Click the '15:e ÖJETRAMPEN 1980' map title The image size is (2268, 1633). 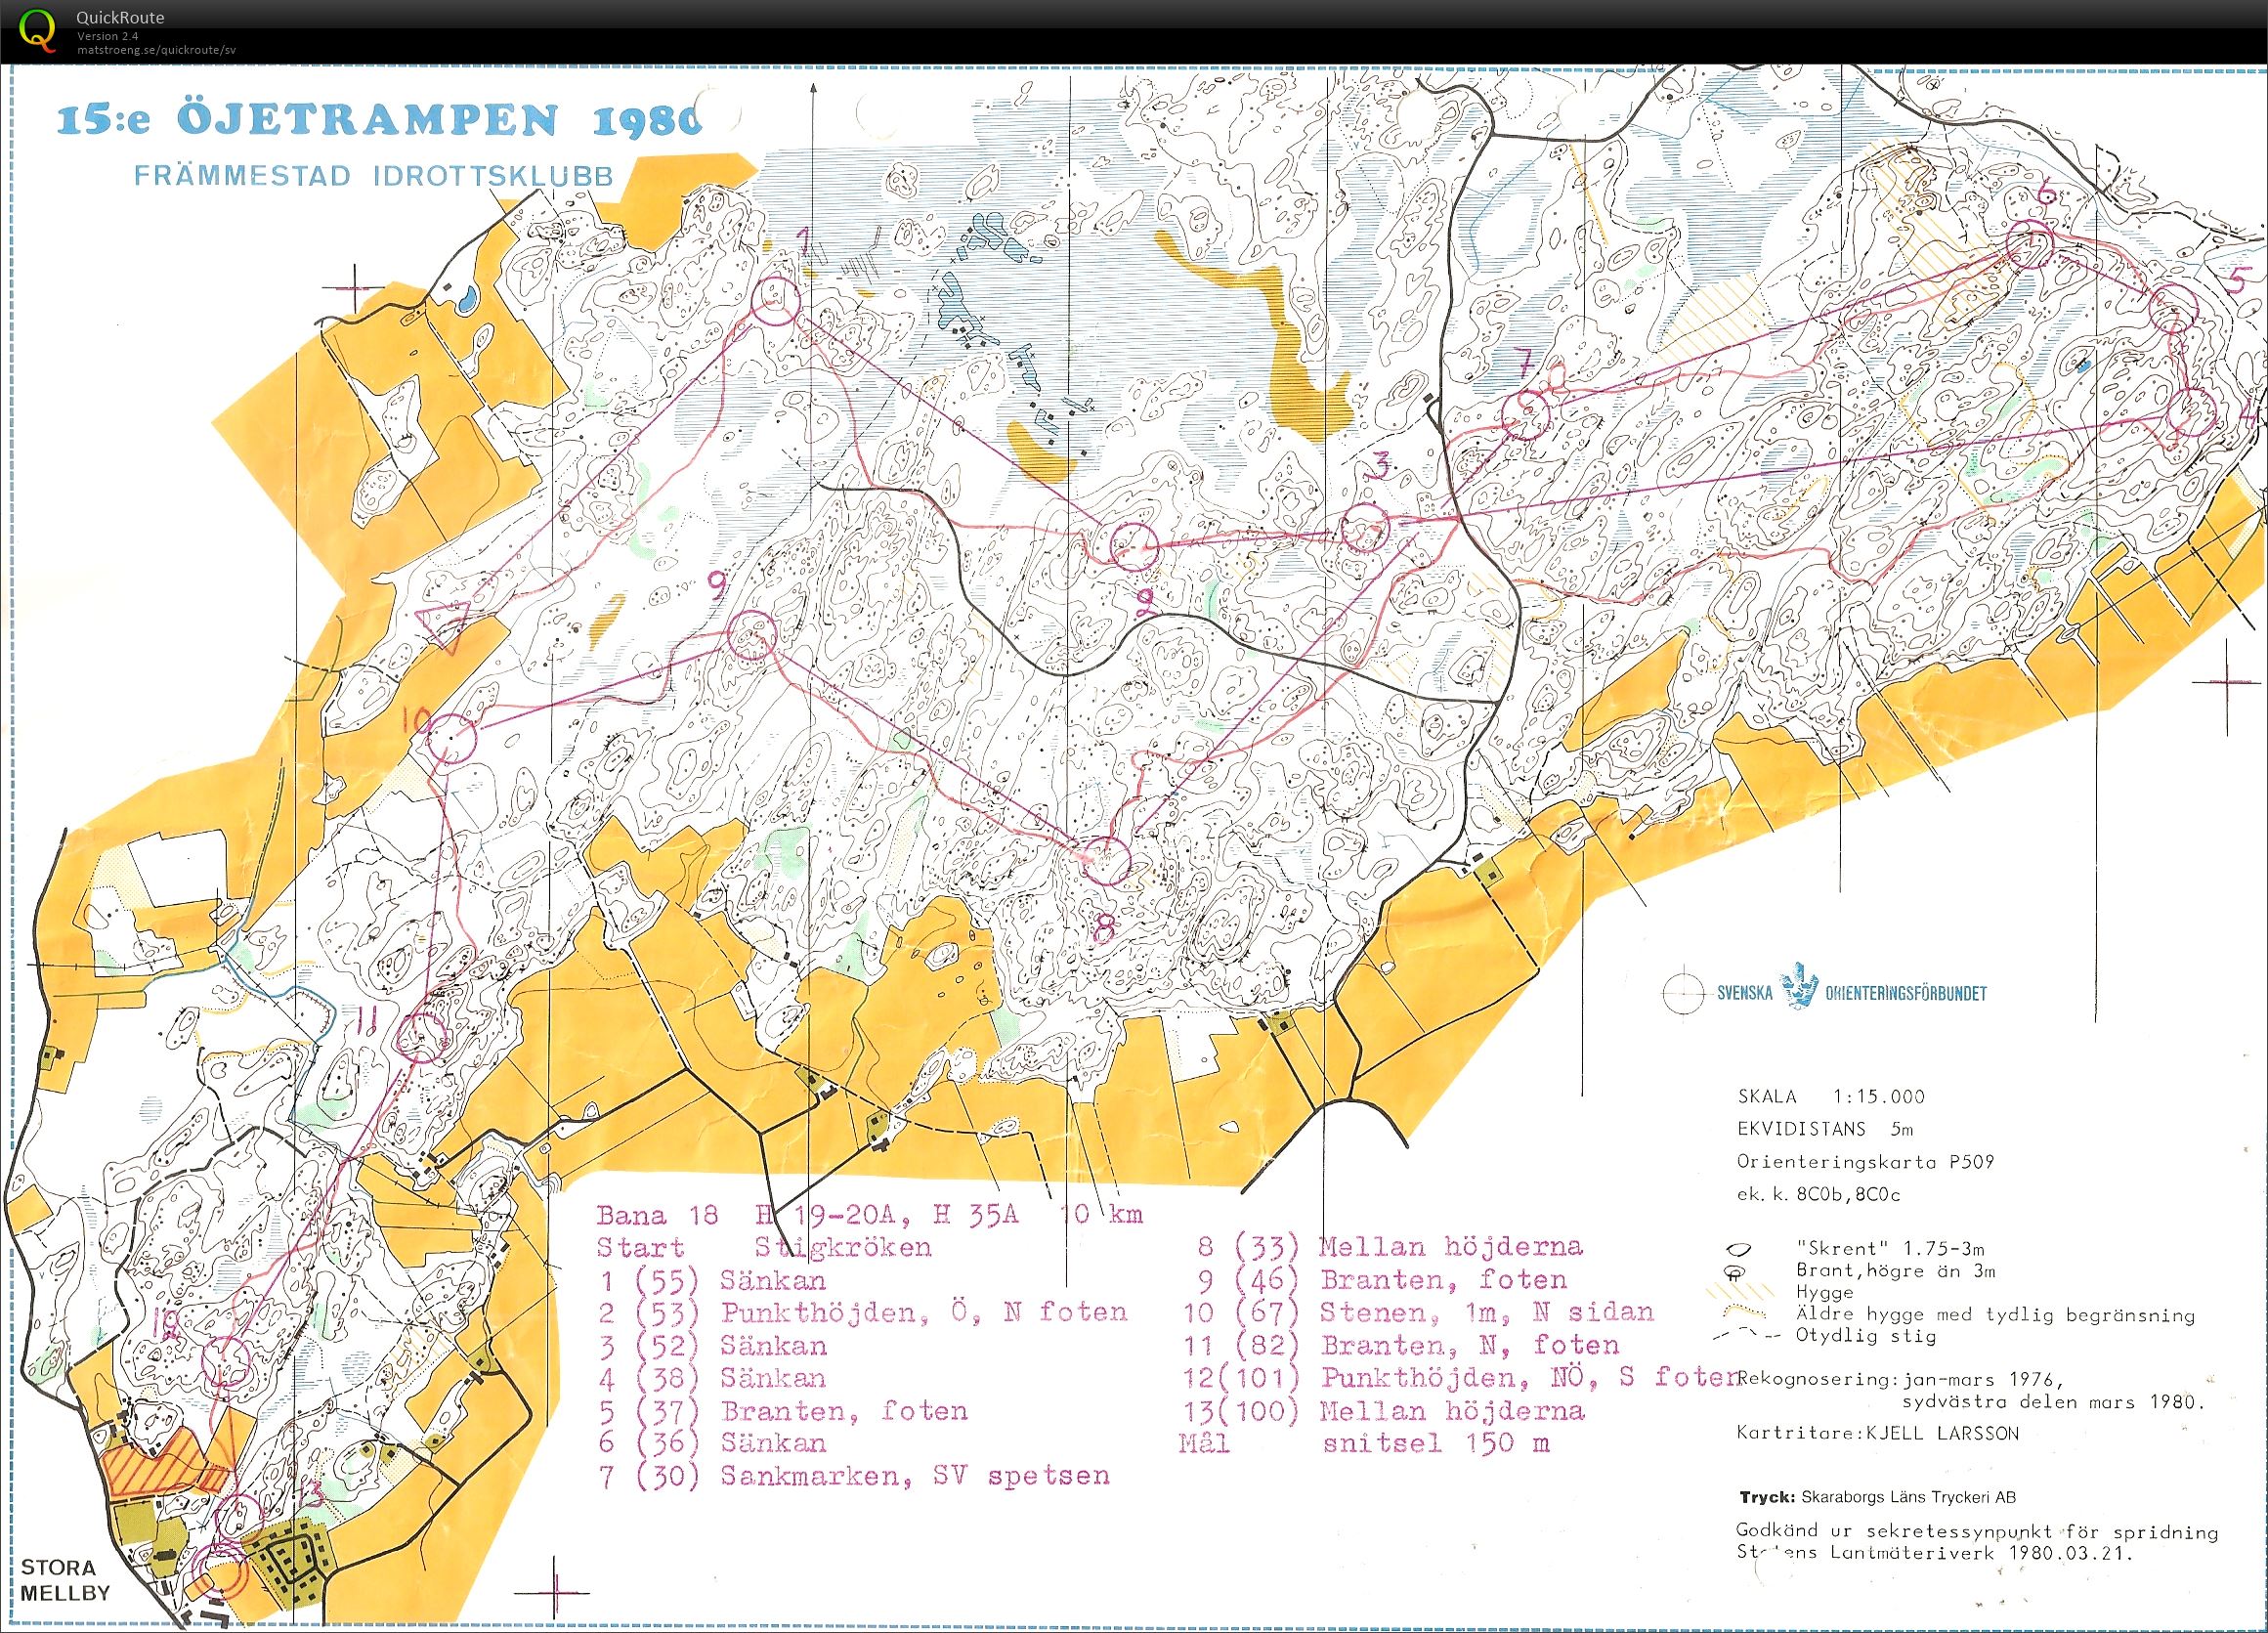(x=380, y=120)
